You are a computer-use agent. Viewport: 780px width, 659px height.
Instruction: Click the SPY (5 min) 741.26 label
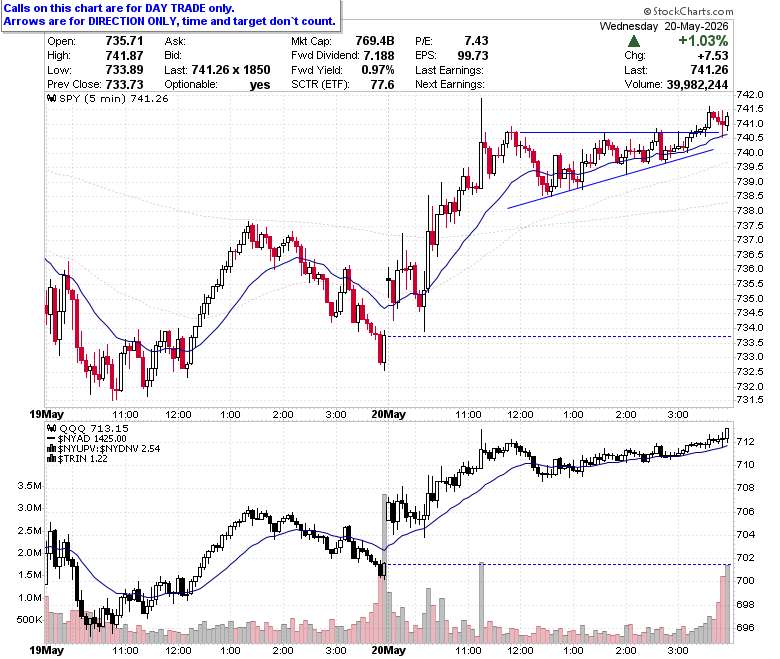click(x=114, y=98)
